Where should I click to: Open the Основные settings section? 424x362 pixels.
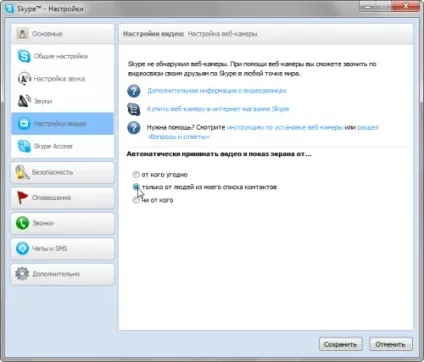click(62, 34)
